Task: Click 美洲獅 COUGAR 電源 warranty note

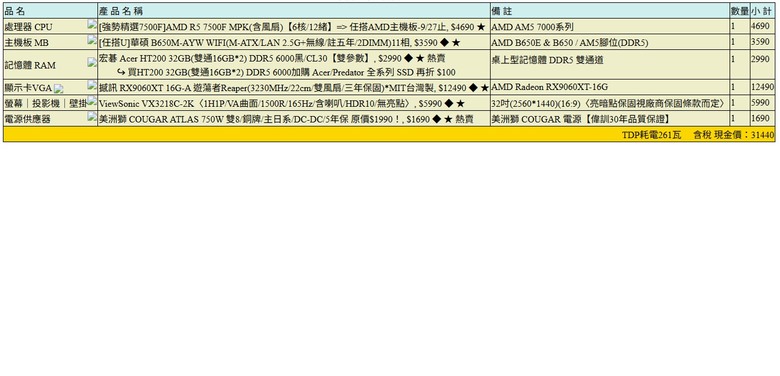Action: coord(581,119)
